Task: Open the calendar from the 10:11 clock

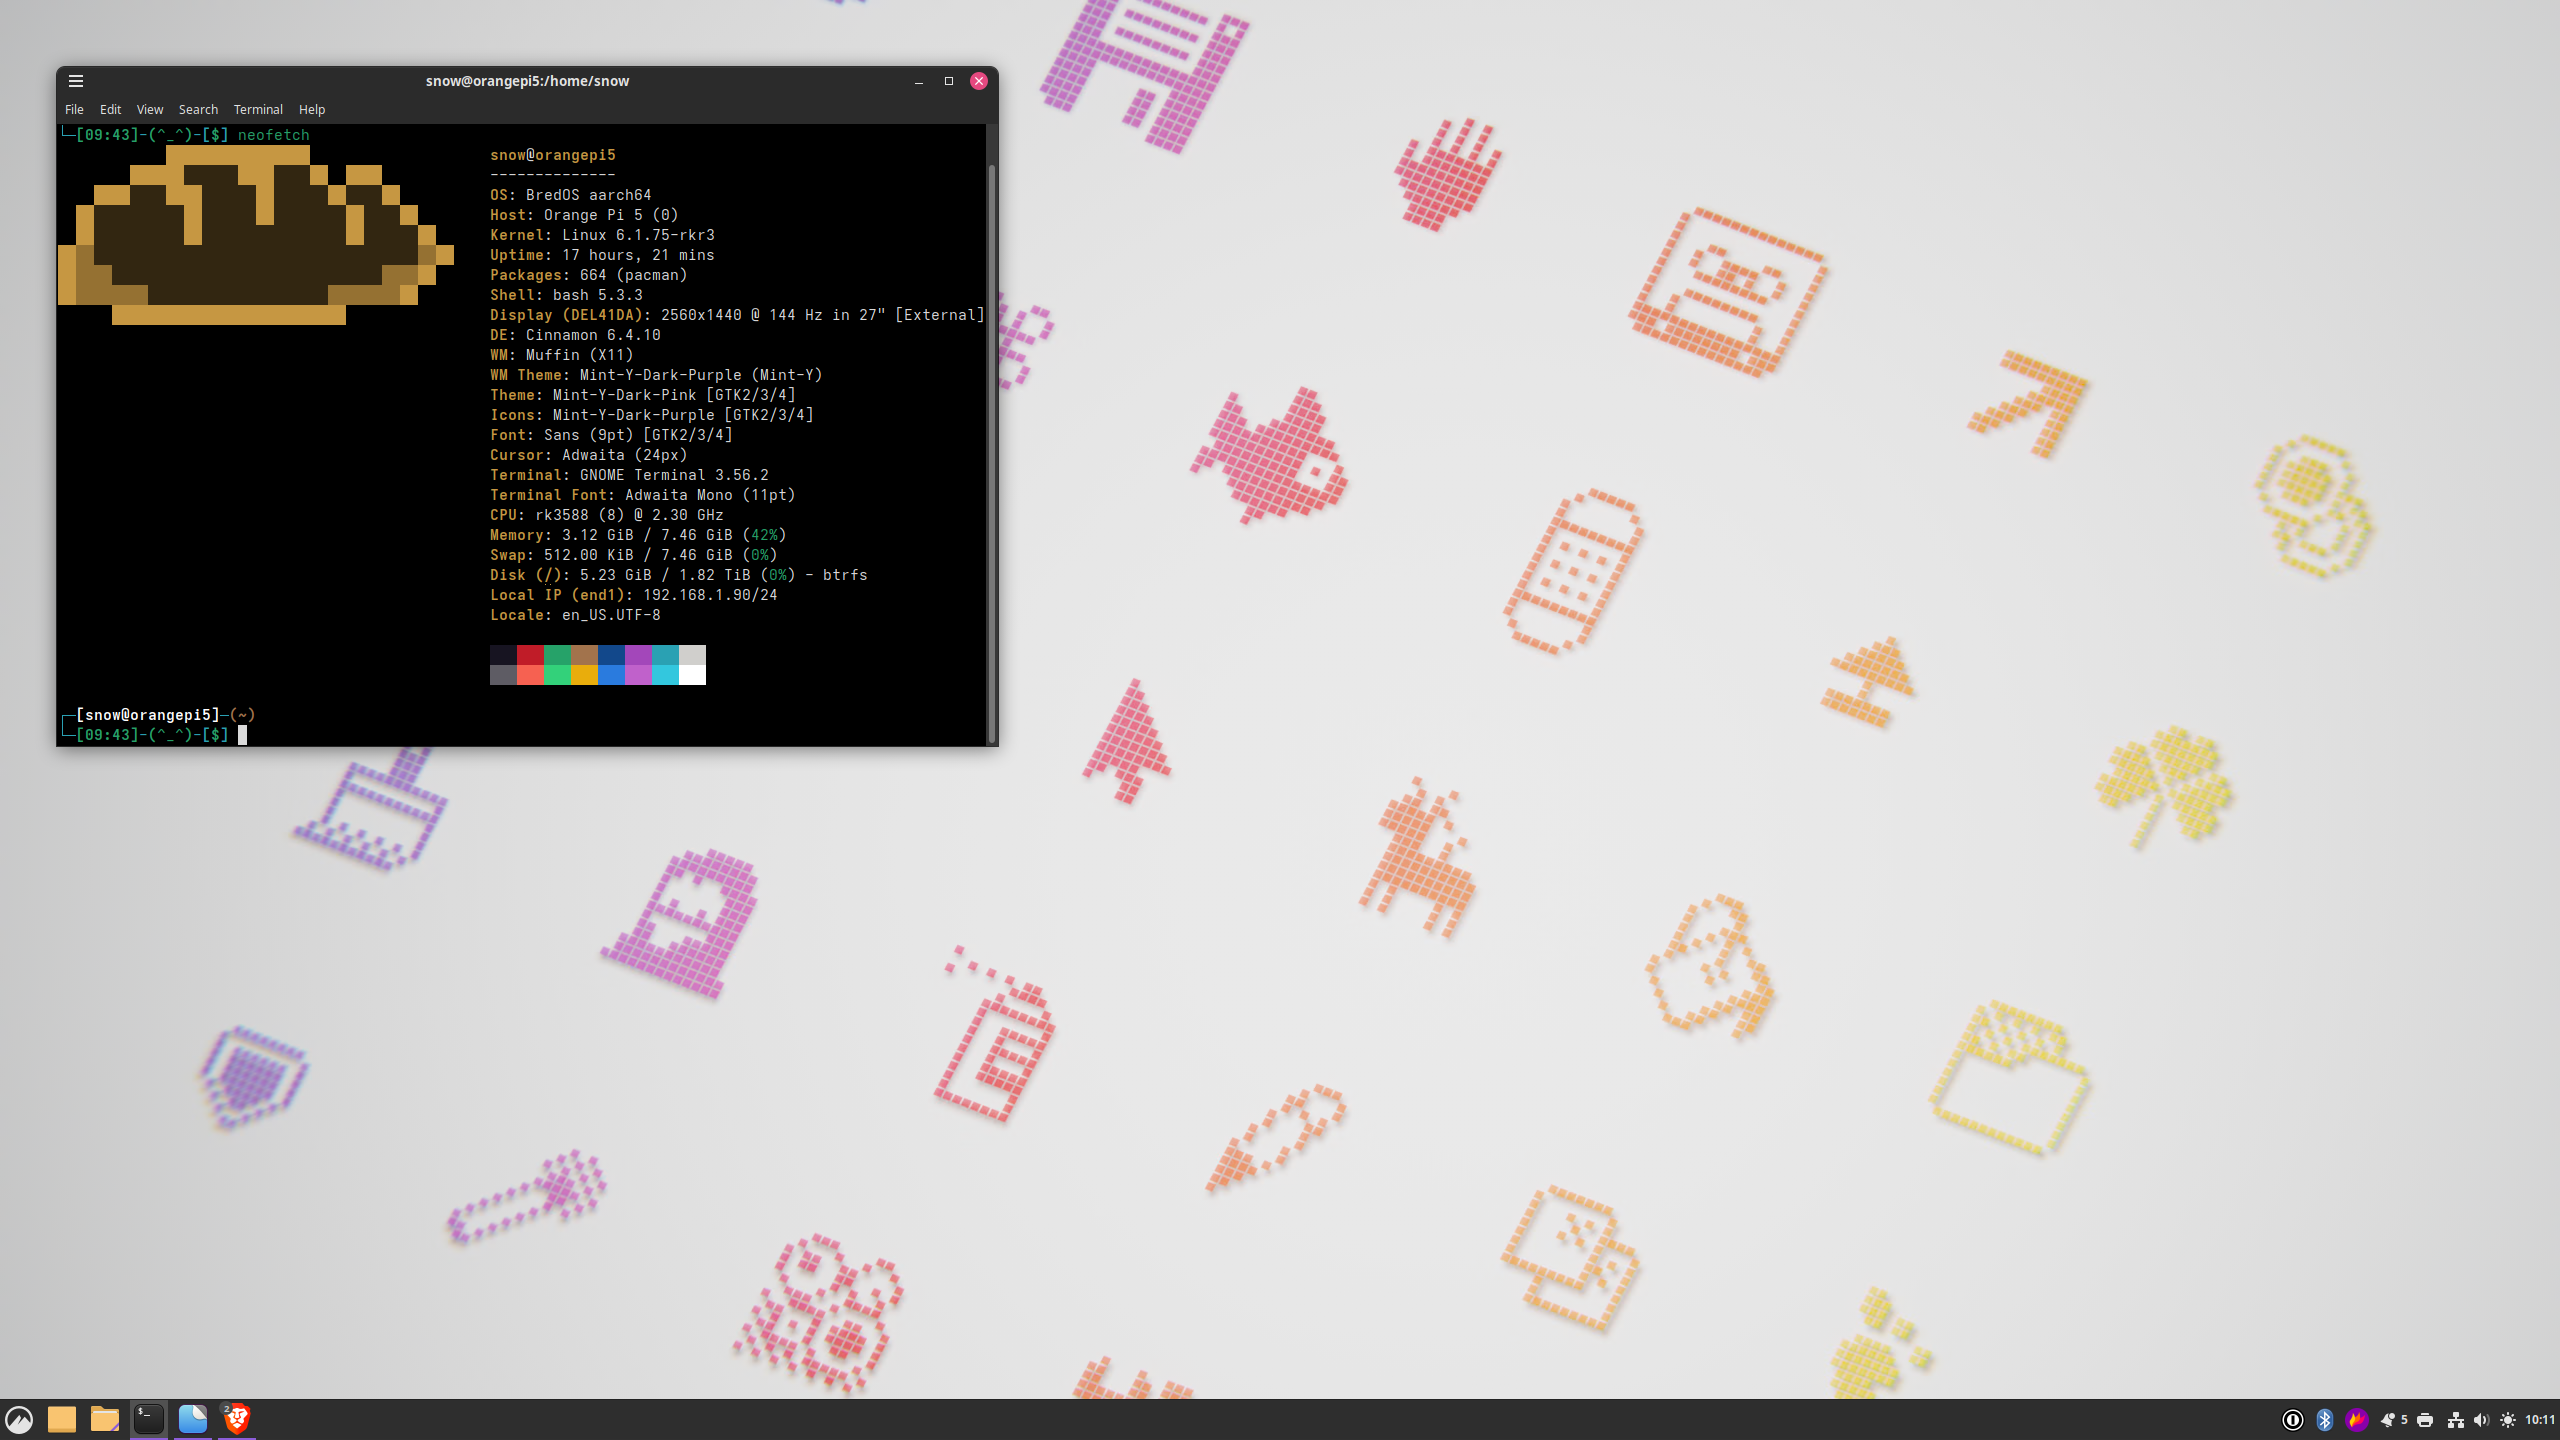Action: tap(2540, 1420)
